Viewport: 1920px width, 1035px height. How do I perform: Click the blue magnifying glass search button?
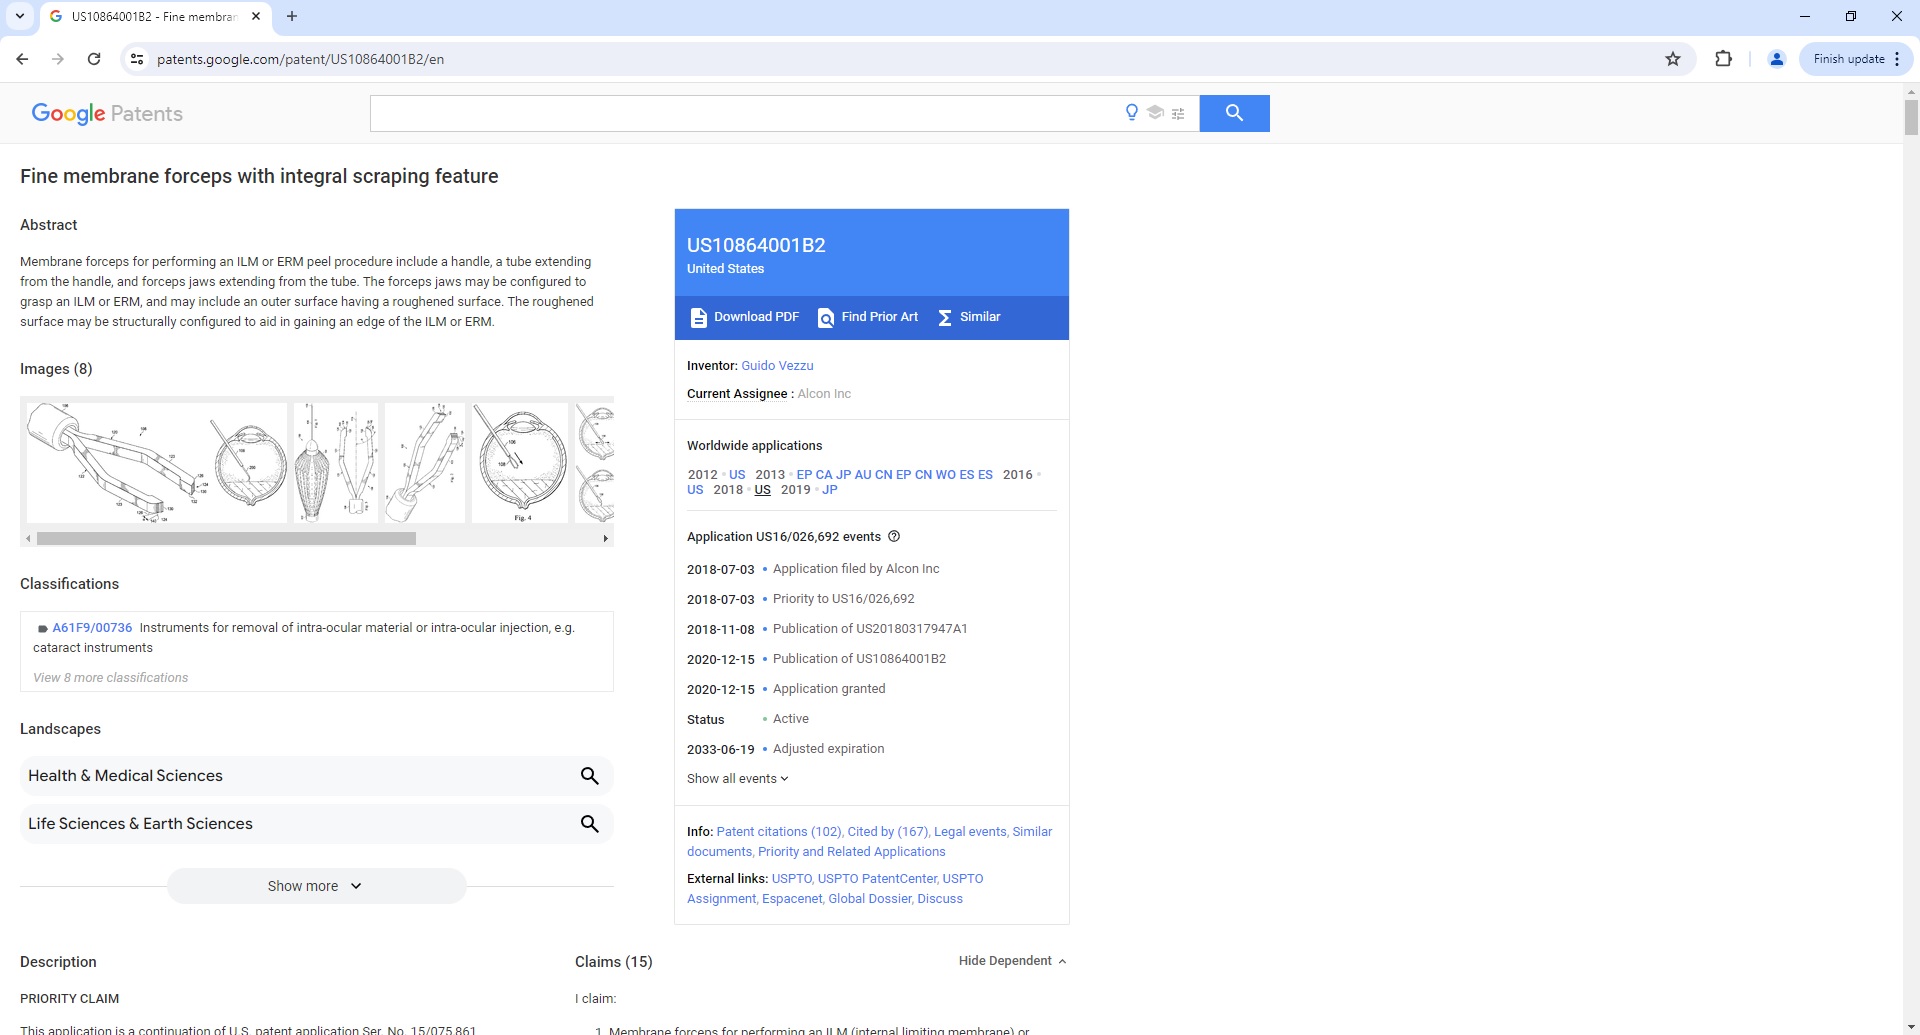(x=1234, y=113)
